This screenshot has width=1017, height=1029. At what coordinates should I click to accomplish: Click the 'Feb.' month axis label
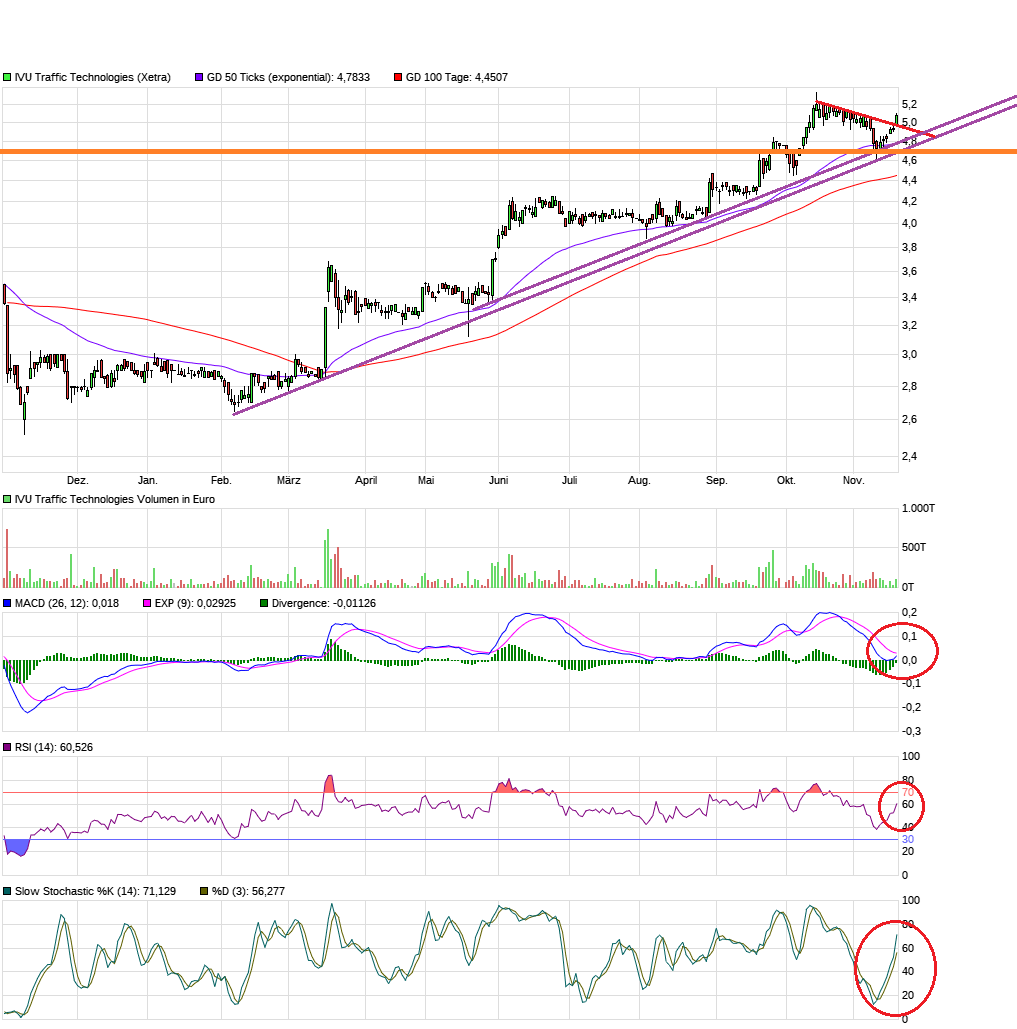(221, 480)
